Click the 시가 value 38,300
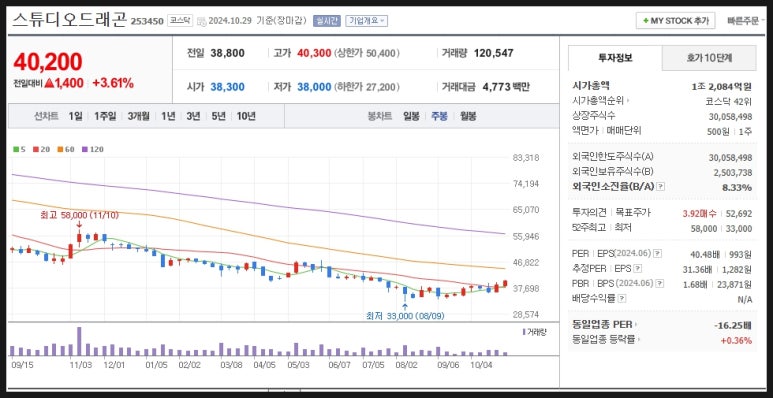Image resolution: width=773 pixels, height=398 pixels. click(227, 87)
